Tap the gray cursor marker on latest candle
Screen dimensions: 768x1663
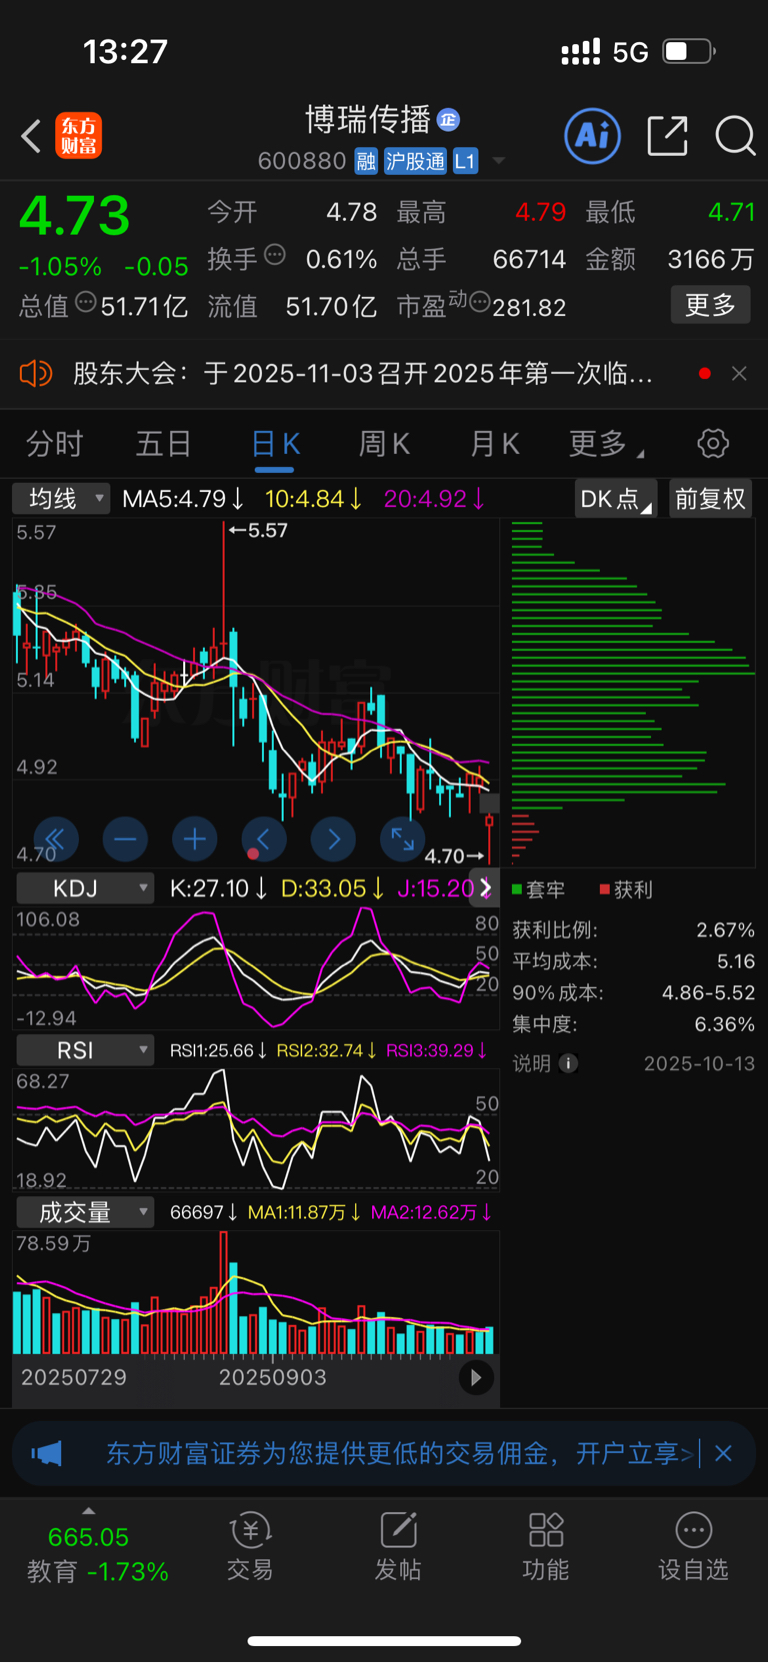pyautogui.click(x=490, y=802)
